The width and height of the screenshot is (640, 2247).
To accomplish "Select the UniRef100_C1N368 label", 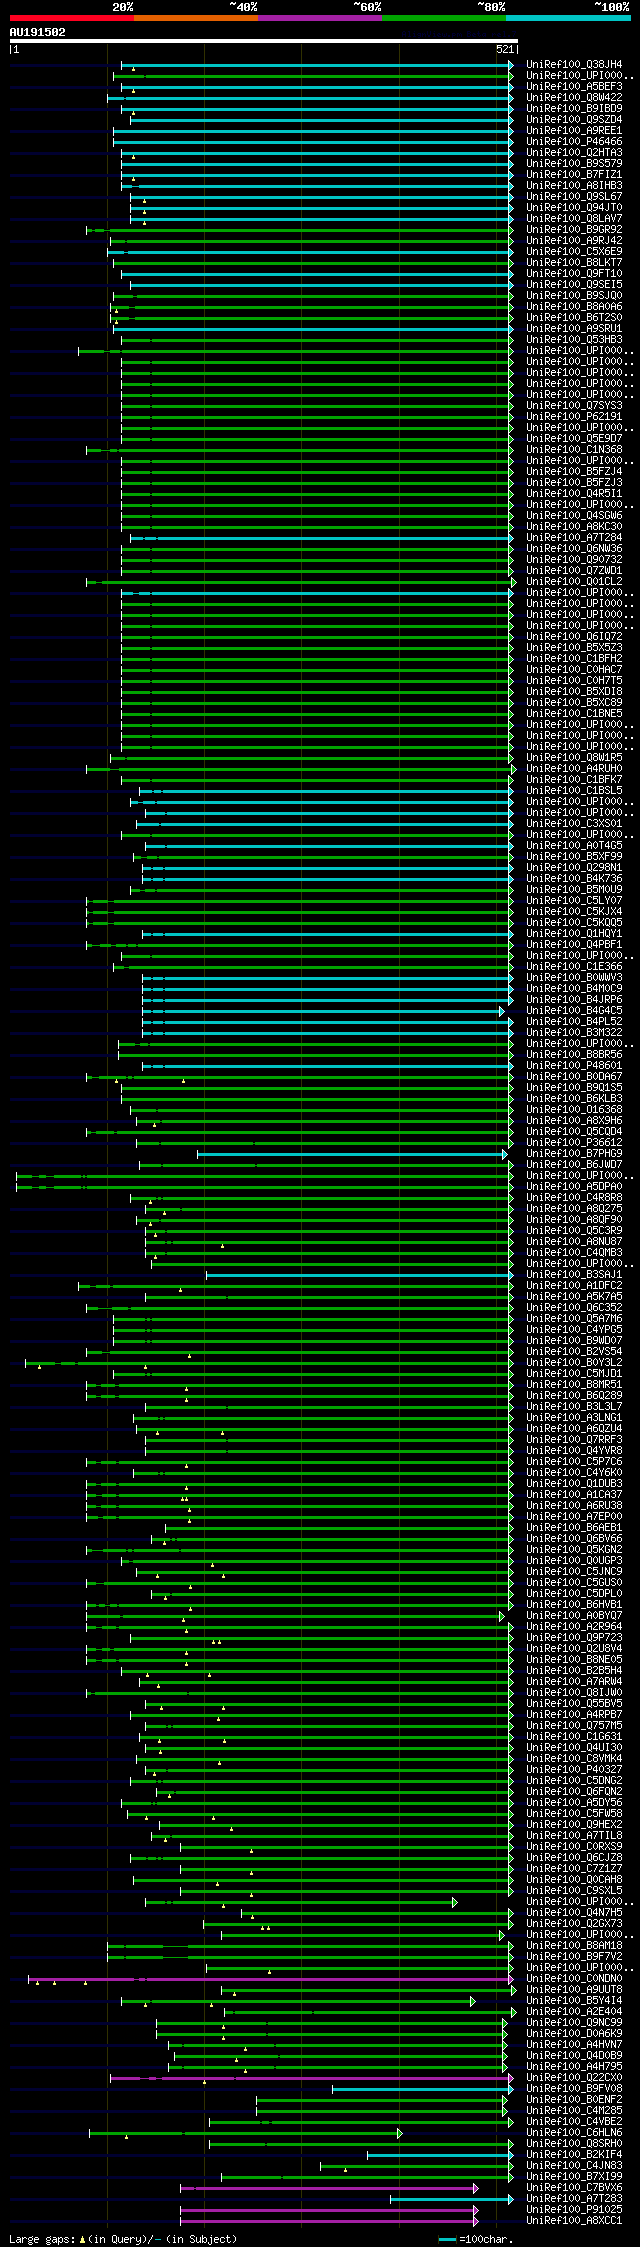I will coord(574,450).
